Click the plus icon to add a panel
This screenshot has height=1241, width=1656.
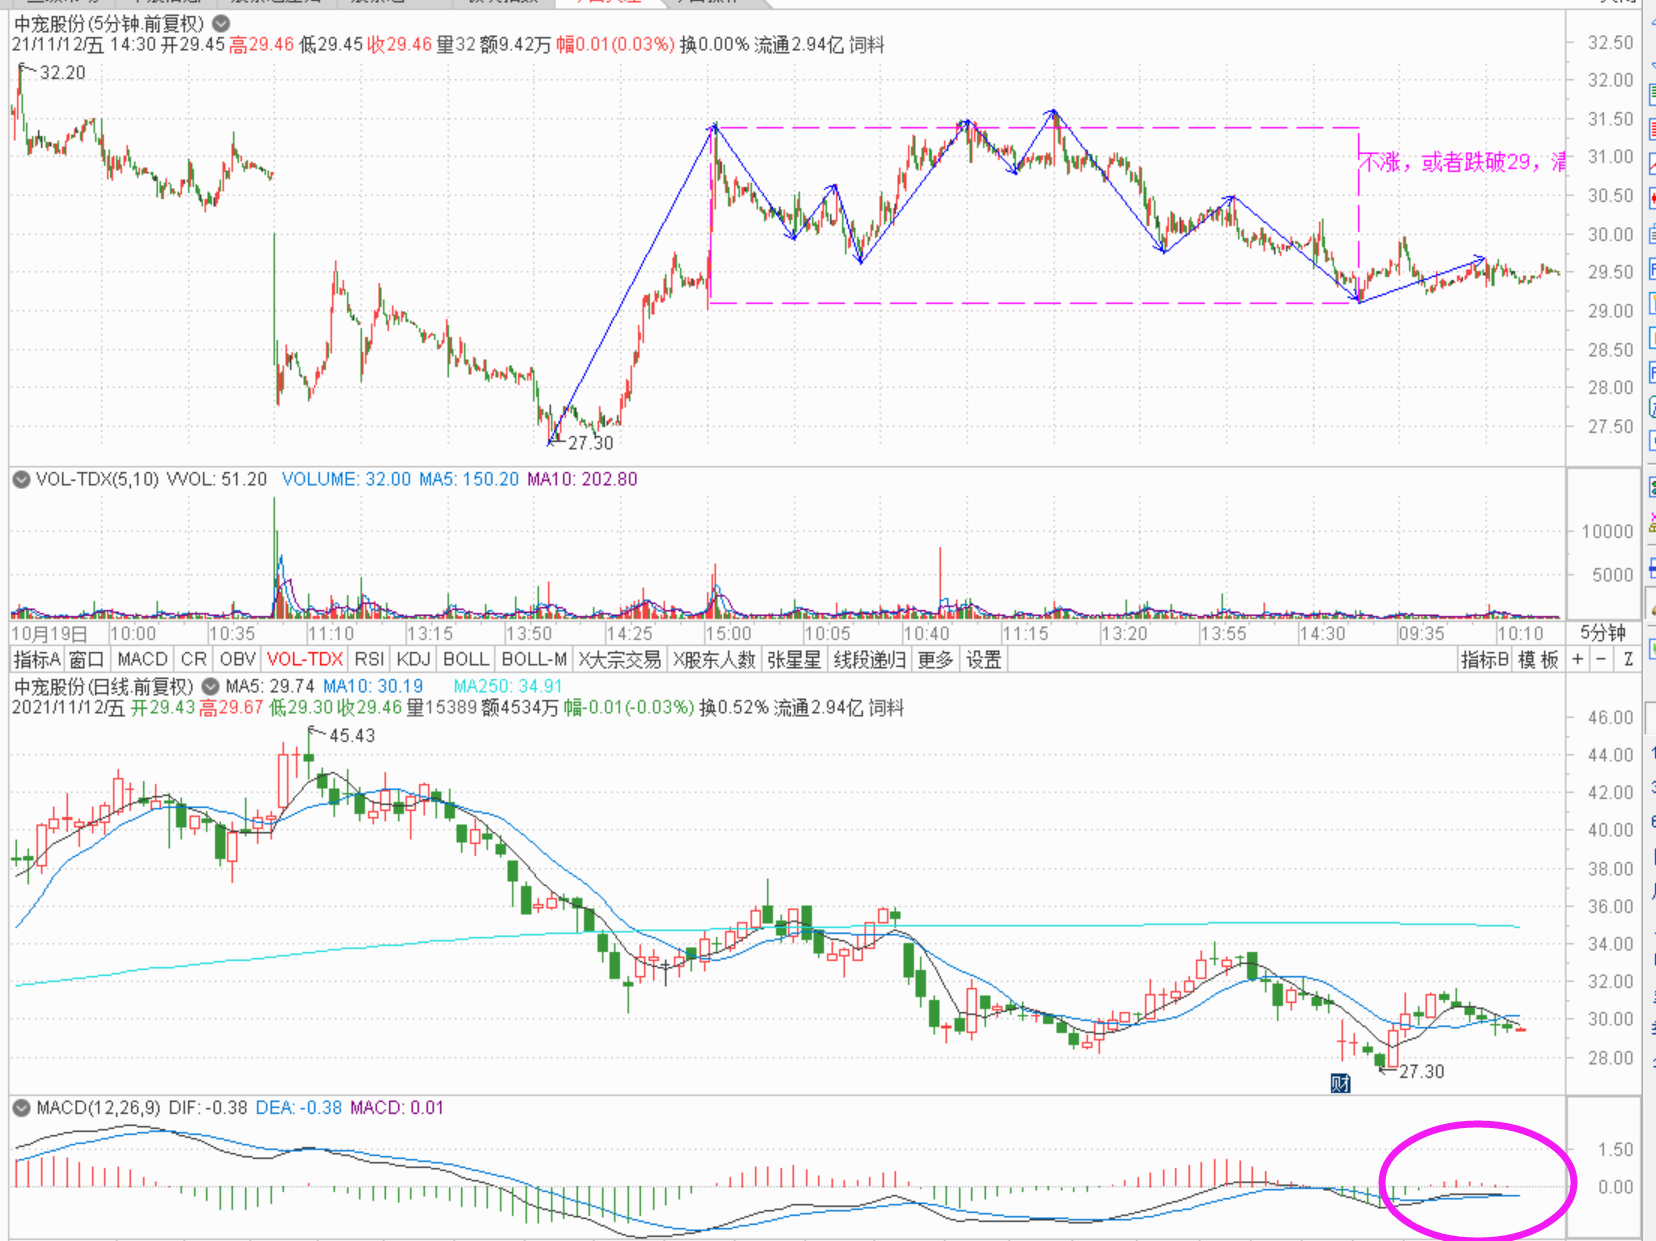click(x=1578, y=660)
